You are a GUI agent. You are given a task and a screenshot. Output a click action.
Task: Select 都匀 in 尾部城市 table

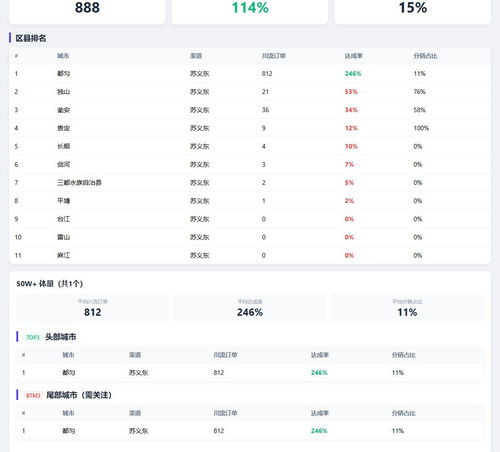pos(69,431)
